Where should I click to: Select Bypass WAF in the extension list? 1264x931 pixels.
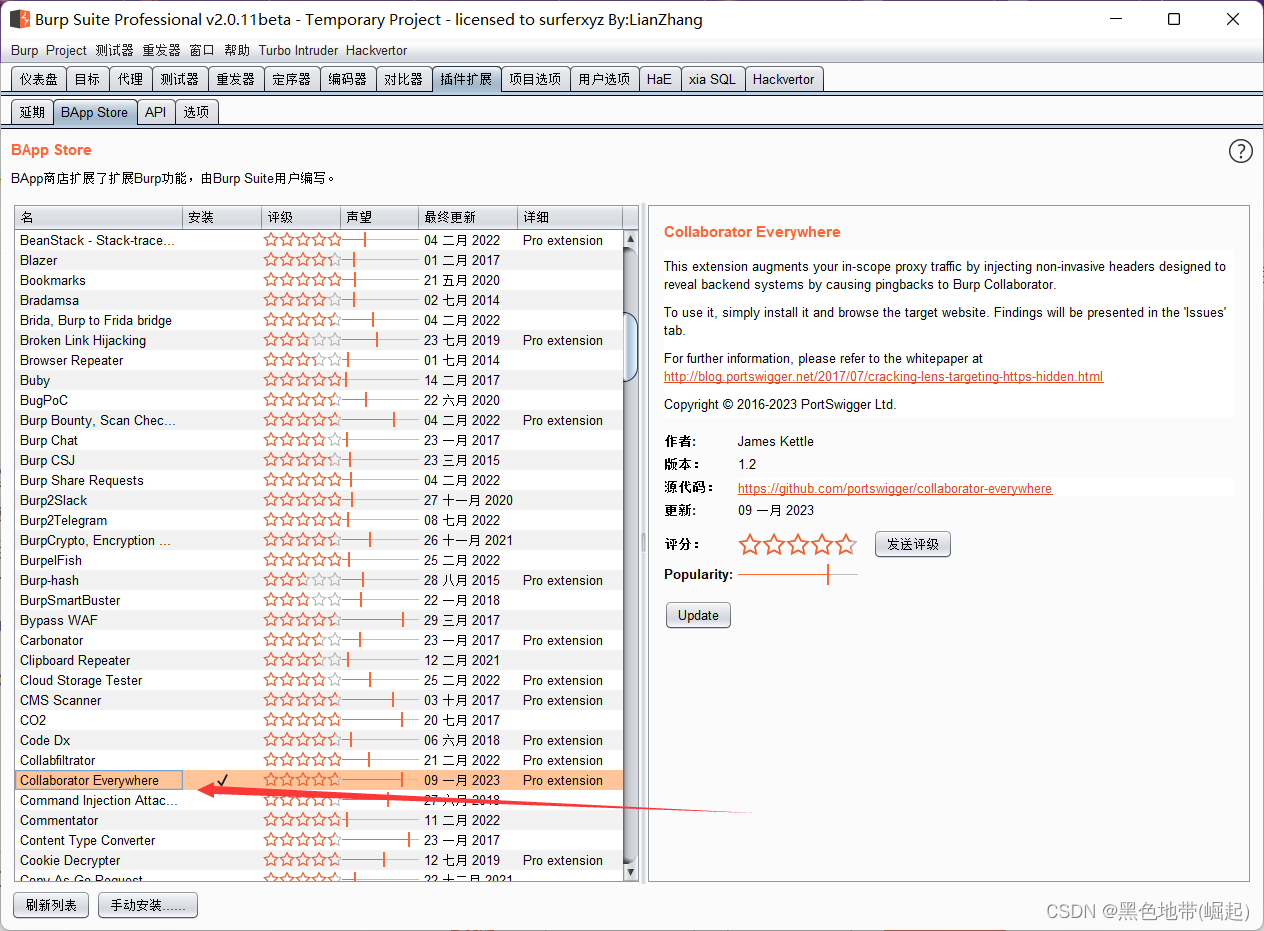coord(59,620)
